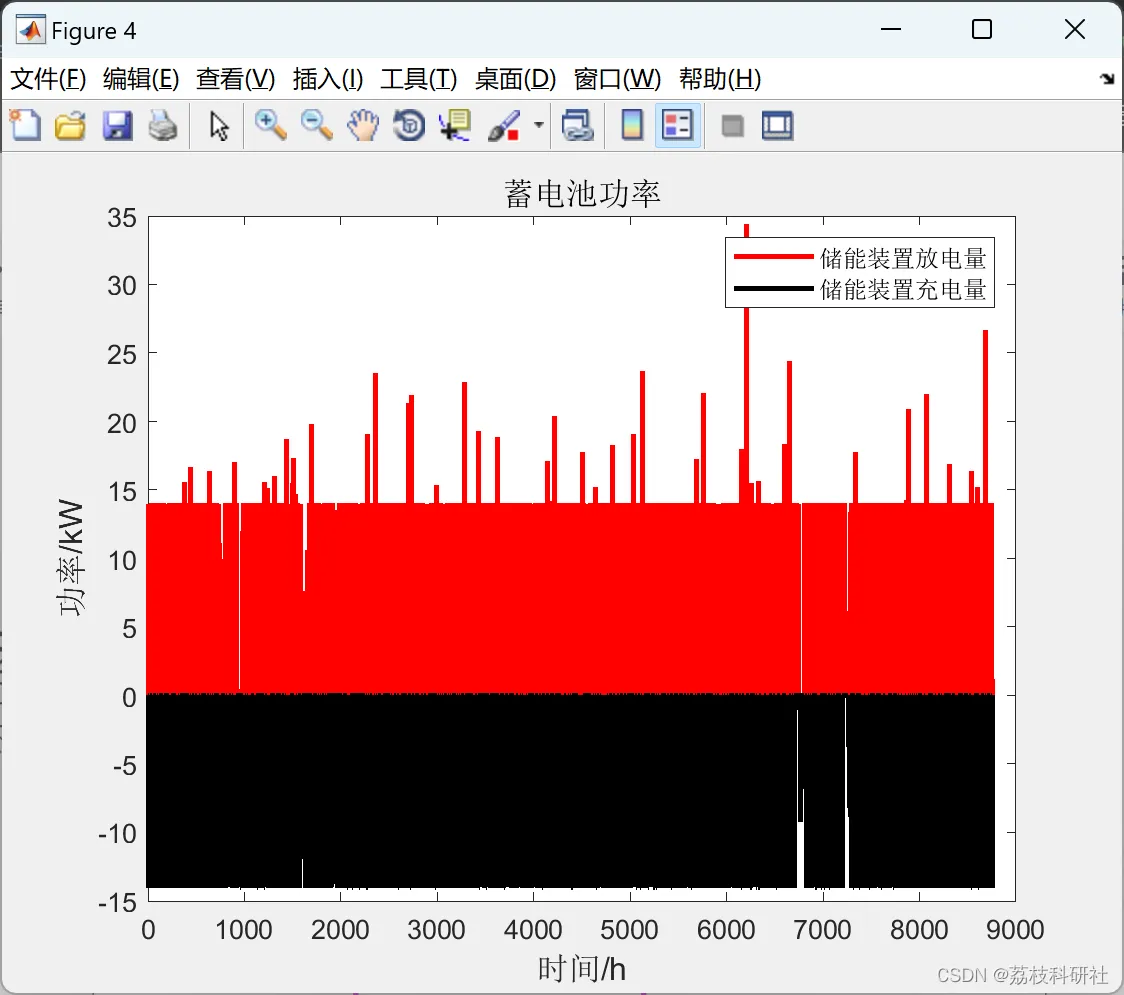Click the dock figure arrow in menu bar
This screenshot has height=995, width=1124.
click(1107, 79)
